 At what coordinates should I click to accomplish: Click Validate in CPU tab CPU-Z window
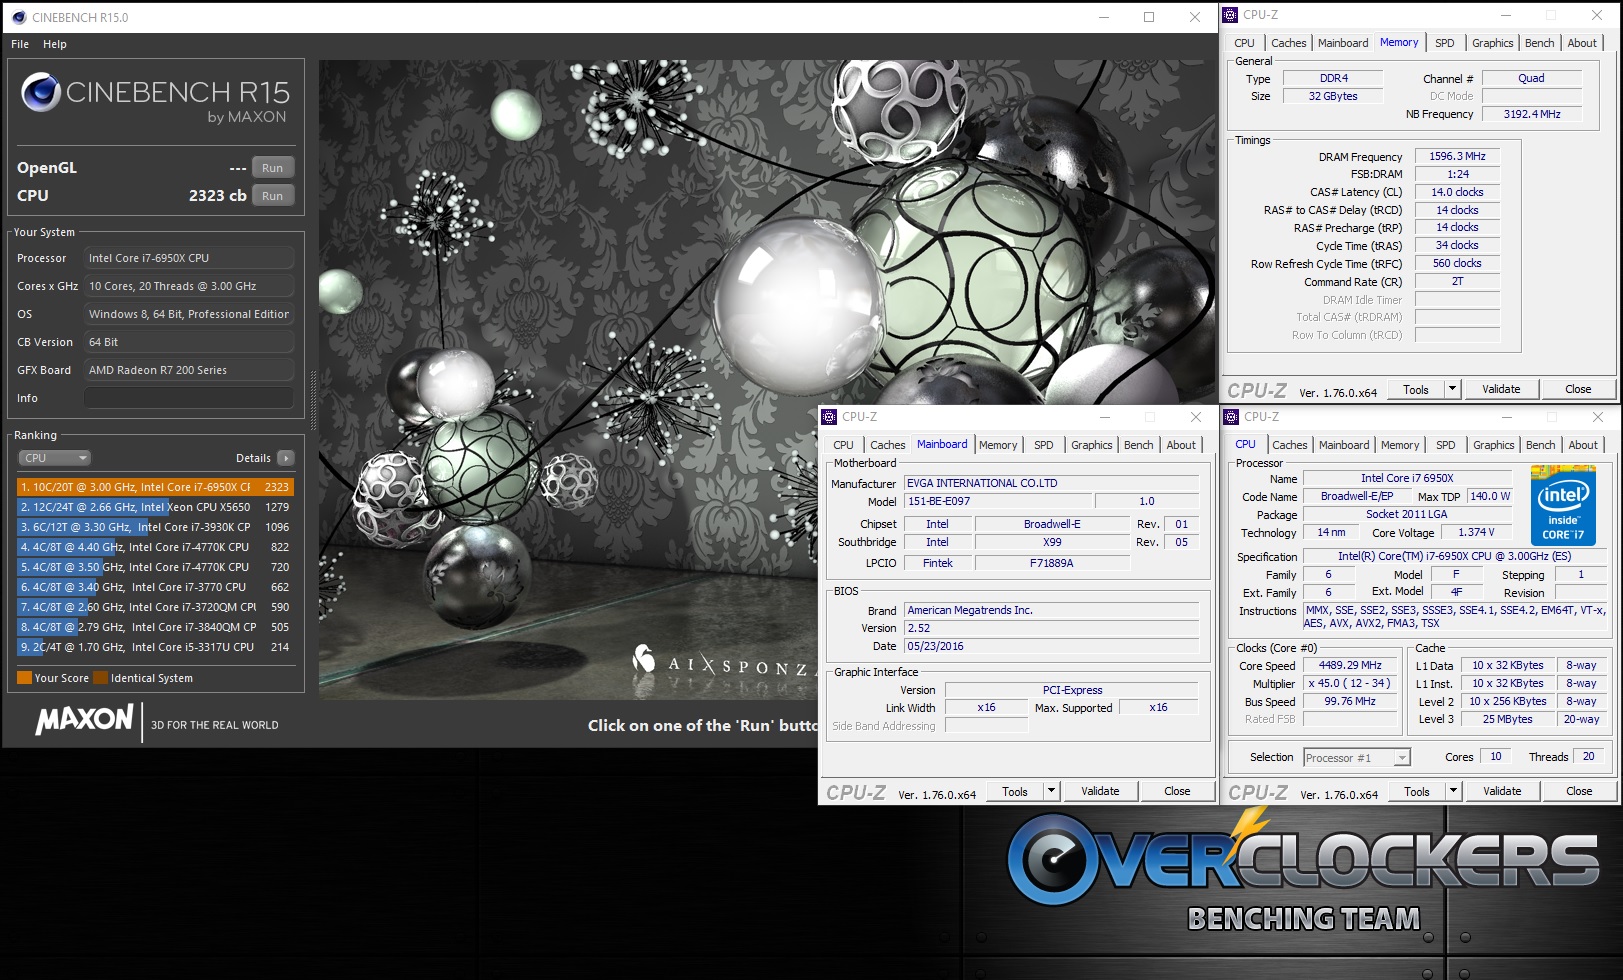coord(1502,792)
